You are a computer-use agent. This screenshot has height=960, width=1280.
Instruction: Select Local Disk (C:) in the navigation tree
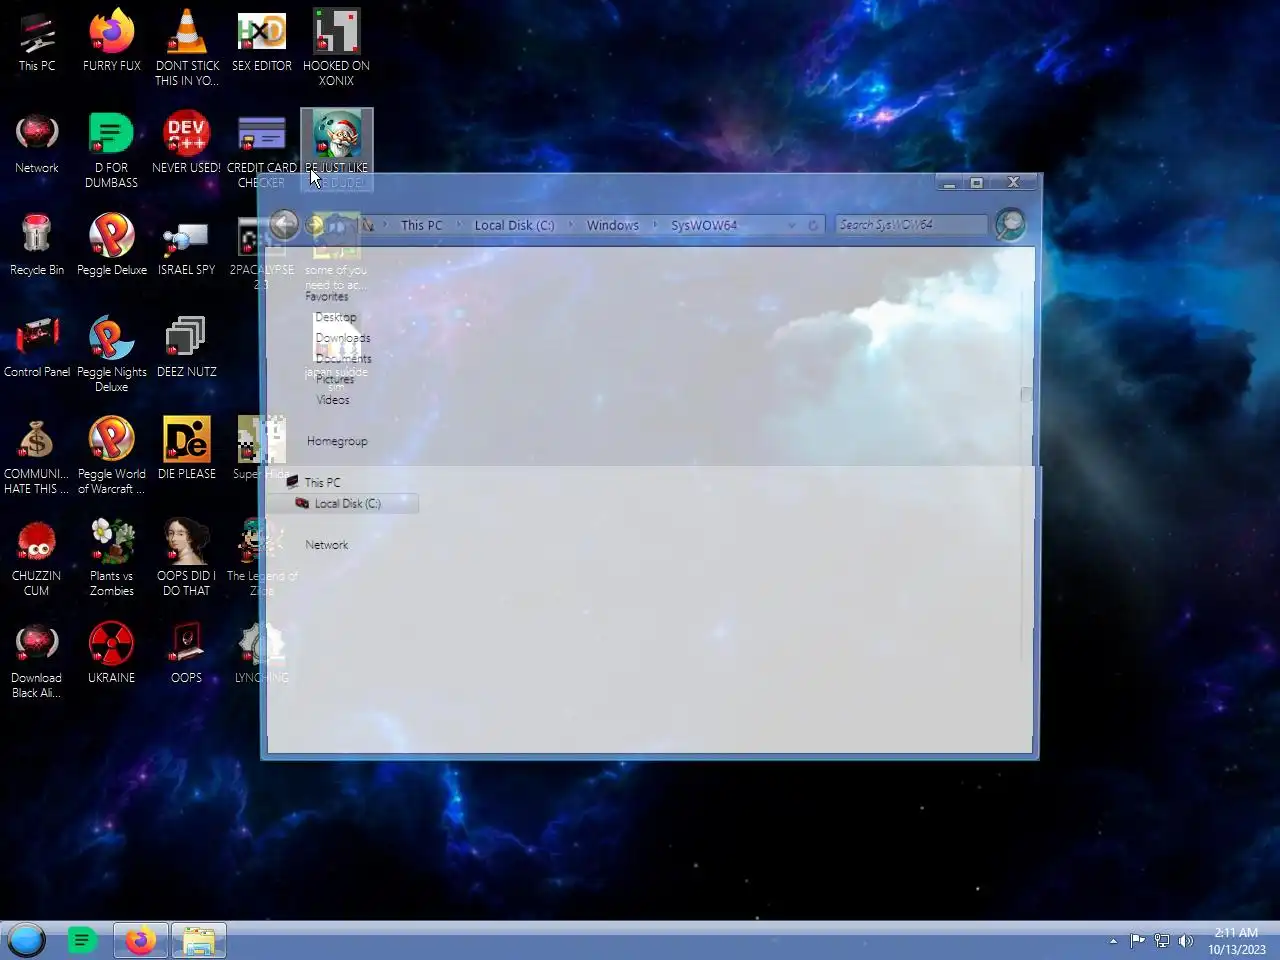point(342,503)
